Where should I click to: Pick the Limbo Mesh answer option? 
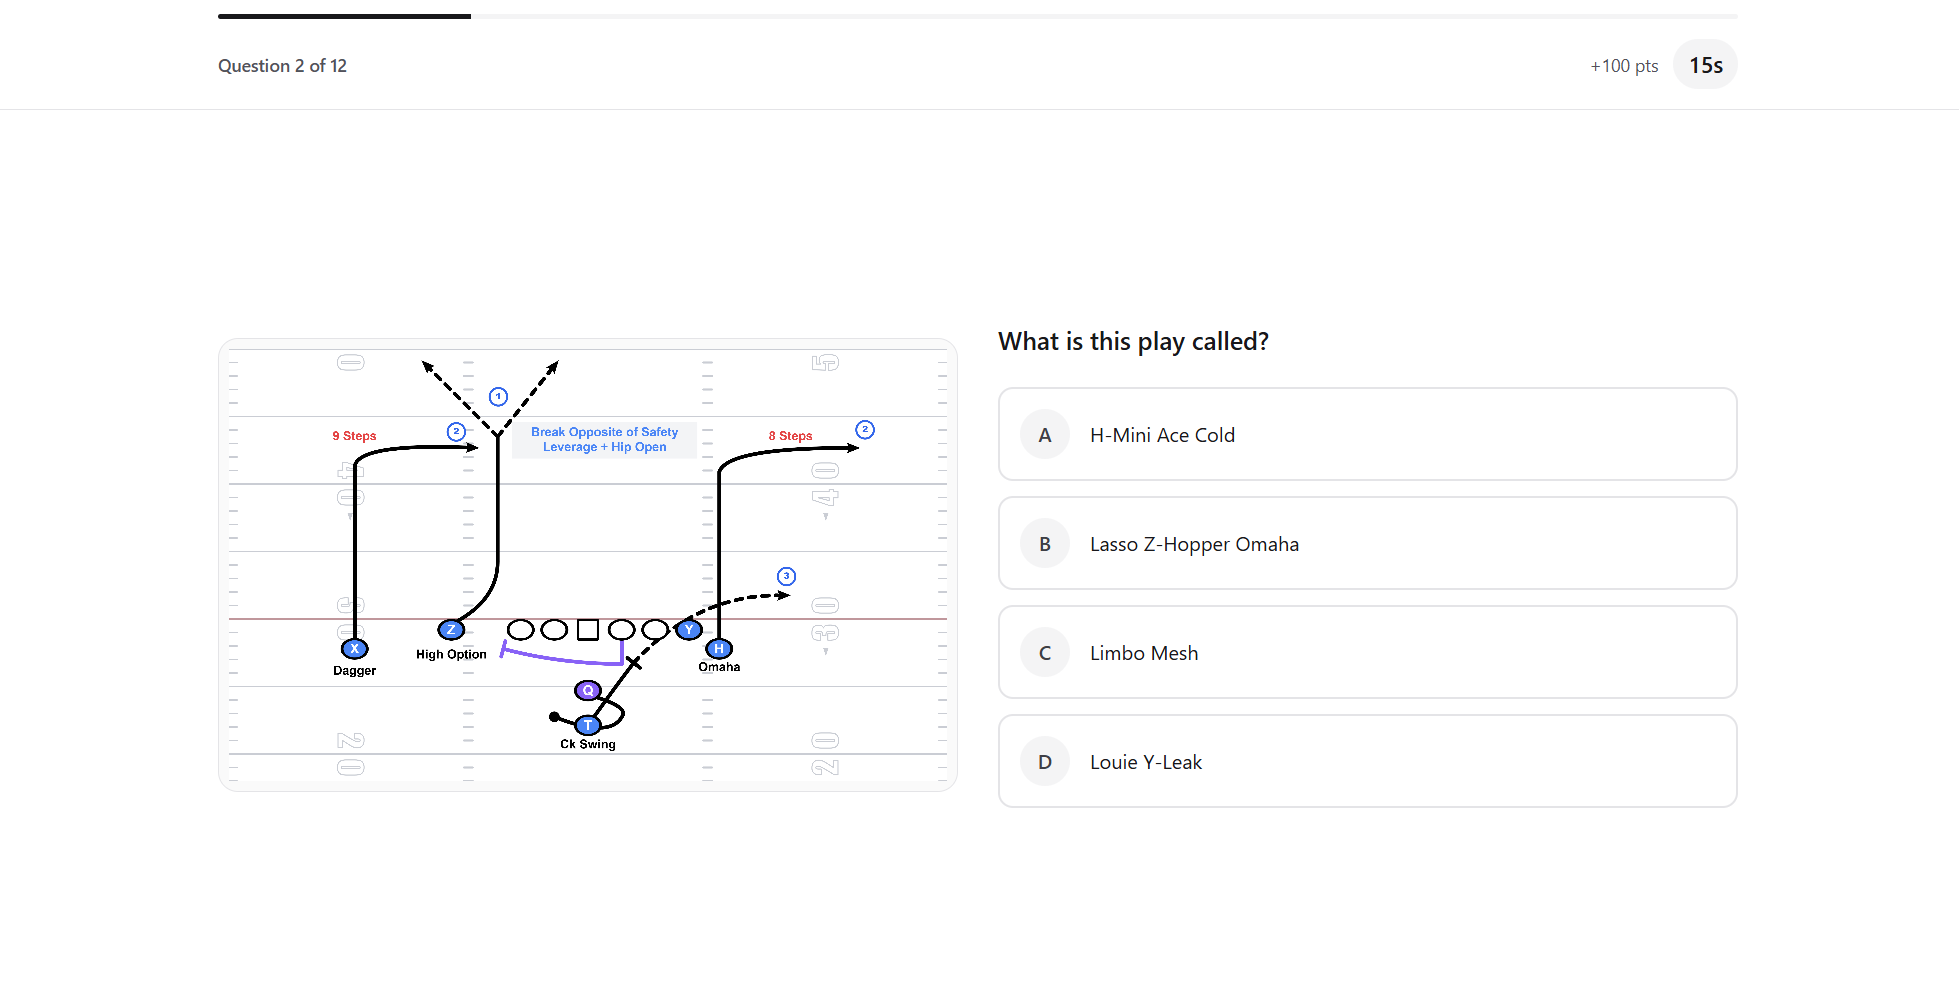[1366, 653]
